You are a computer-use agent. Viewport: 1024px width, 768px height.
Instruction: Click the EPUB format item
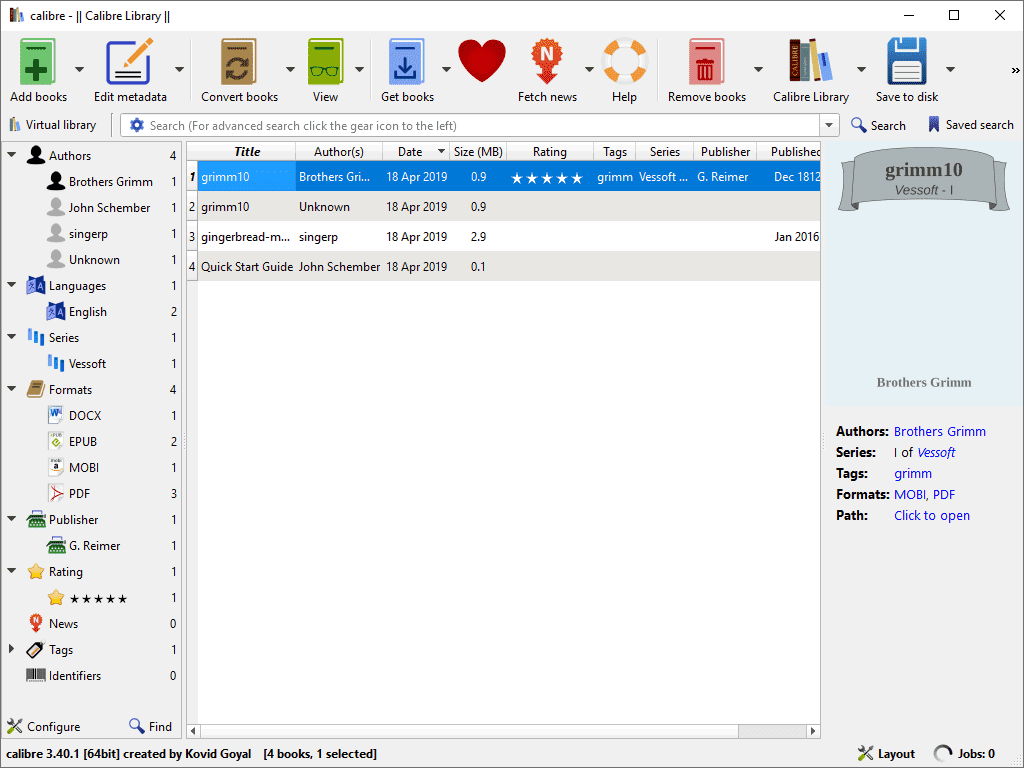click(83, 441)
